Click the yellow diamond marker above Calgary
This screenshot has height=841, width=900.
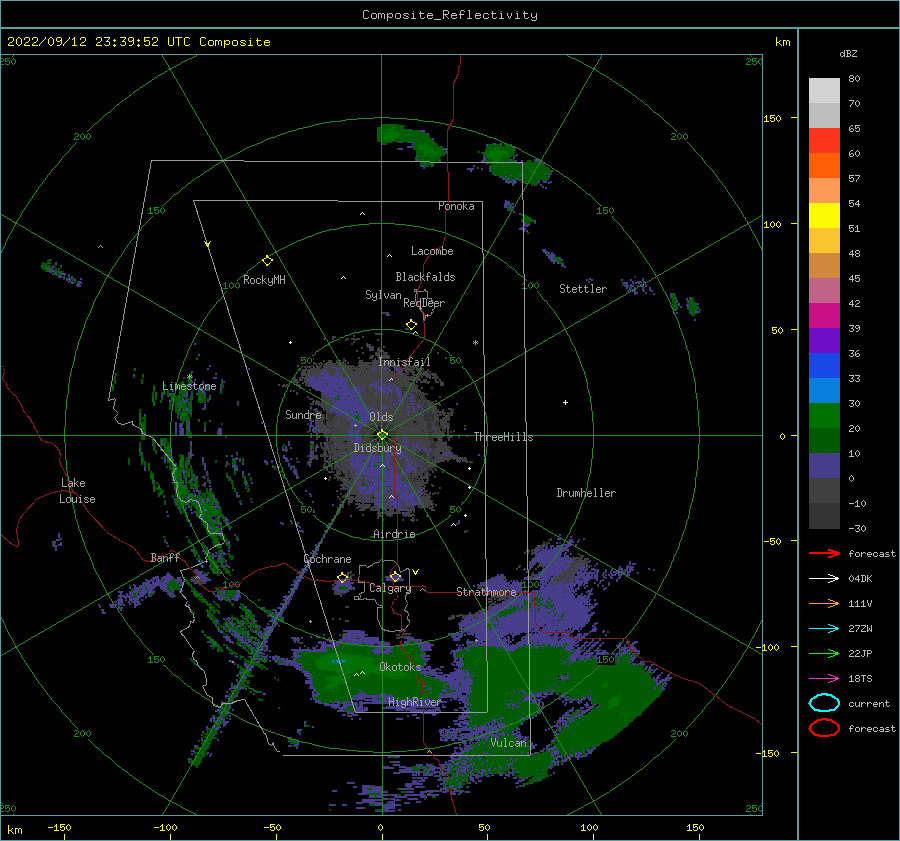pos(395,576)
